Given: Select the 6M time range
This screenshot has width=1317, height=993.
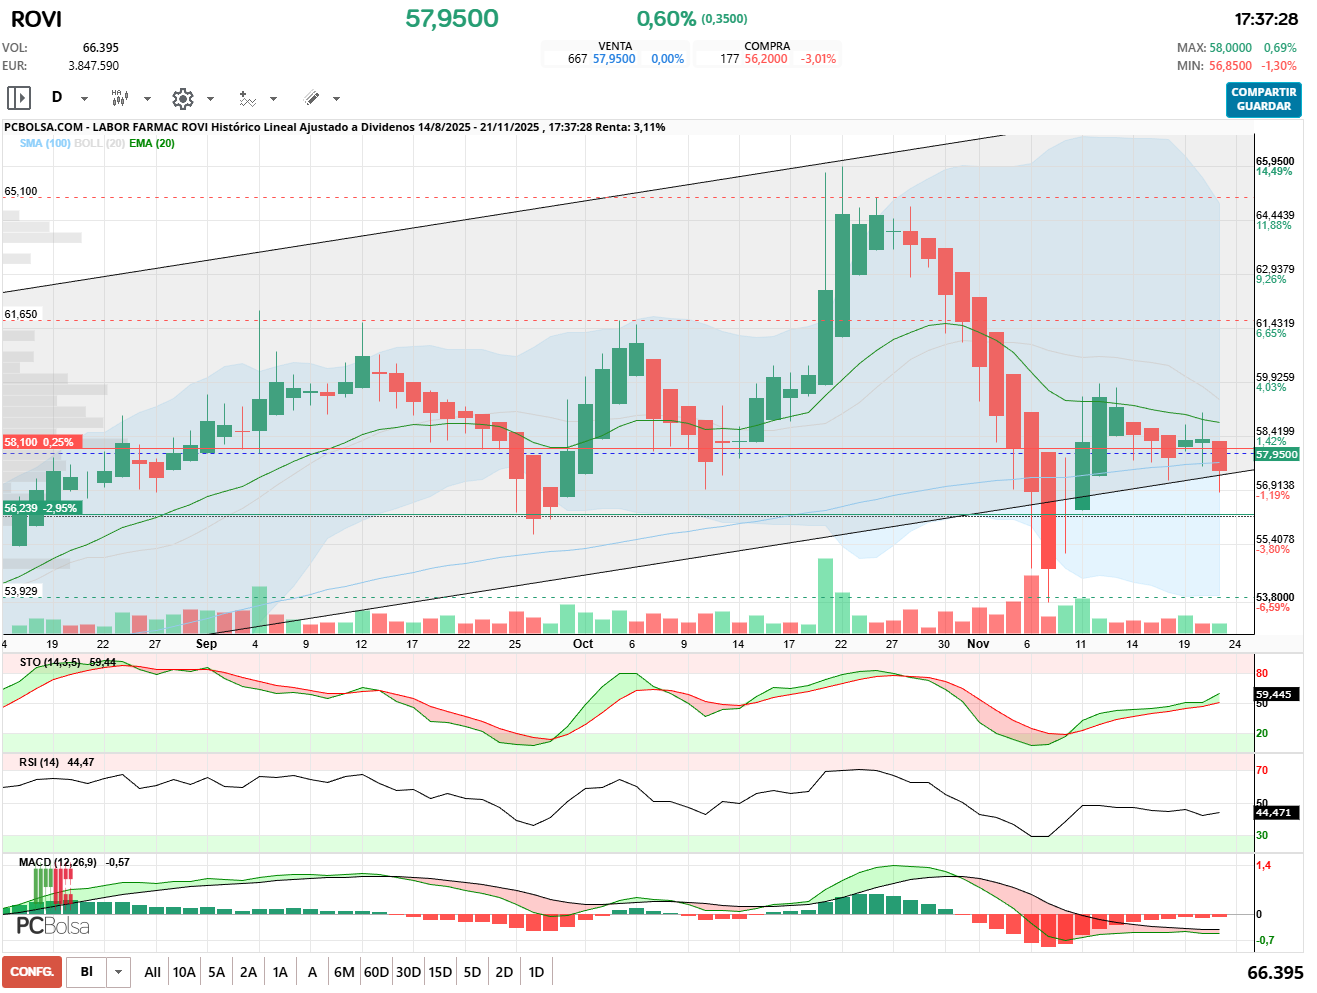Looking at the screenshot, I should click(344, 972).
